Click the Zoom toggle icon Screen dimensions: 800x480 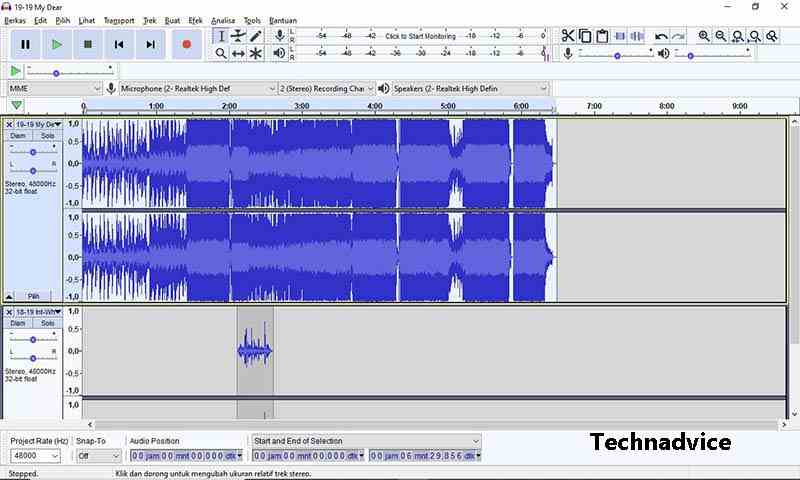772,36
